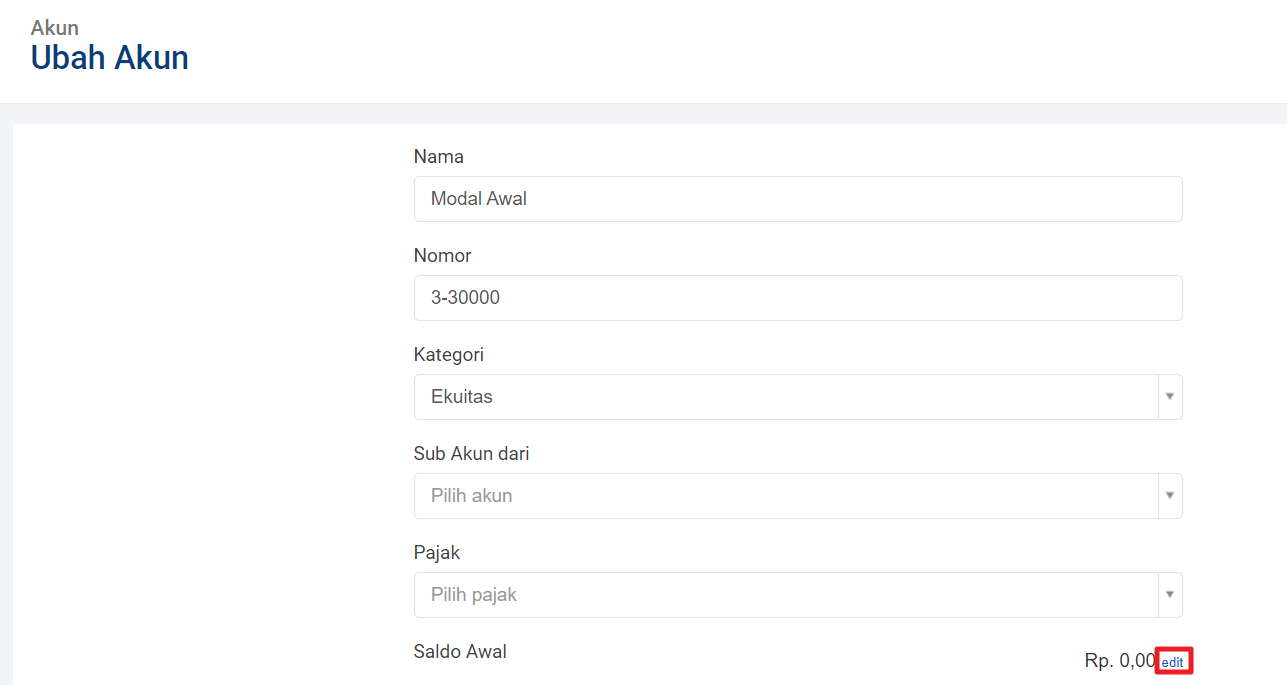Click the Nama field label

pos(438,157)
